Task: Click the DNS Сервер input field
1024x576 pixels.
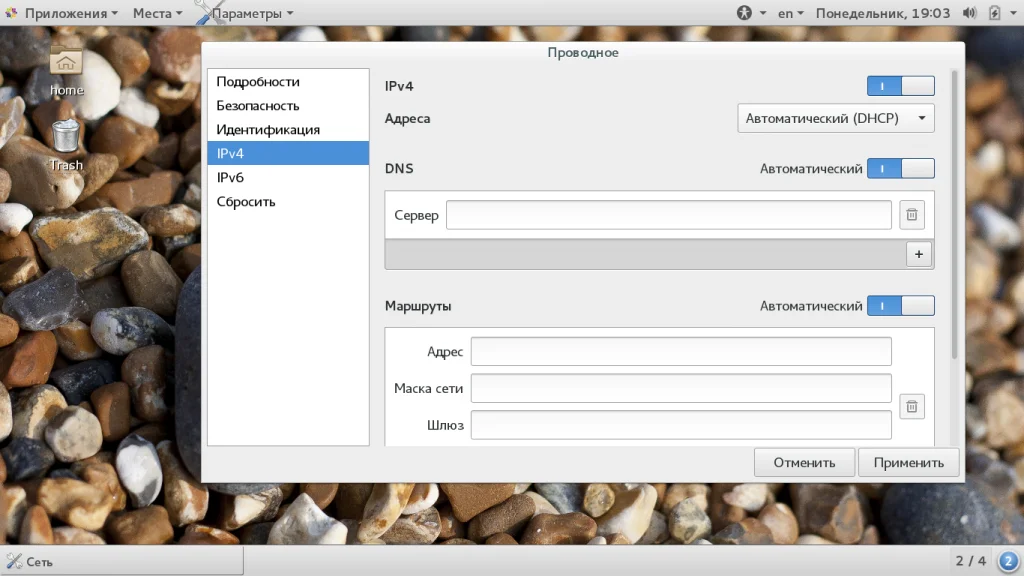Action: [x=668, y=215]
